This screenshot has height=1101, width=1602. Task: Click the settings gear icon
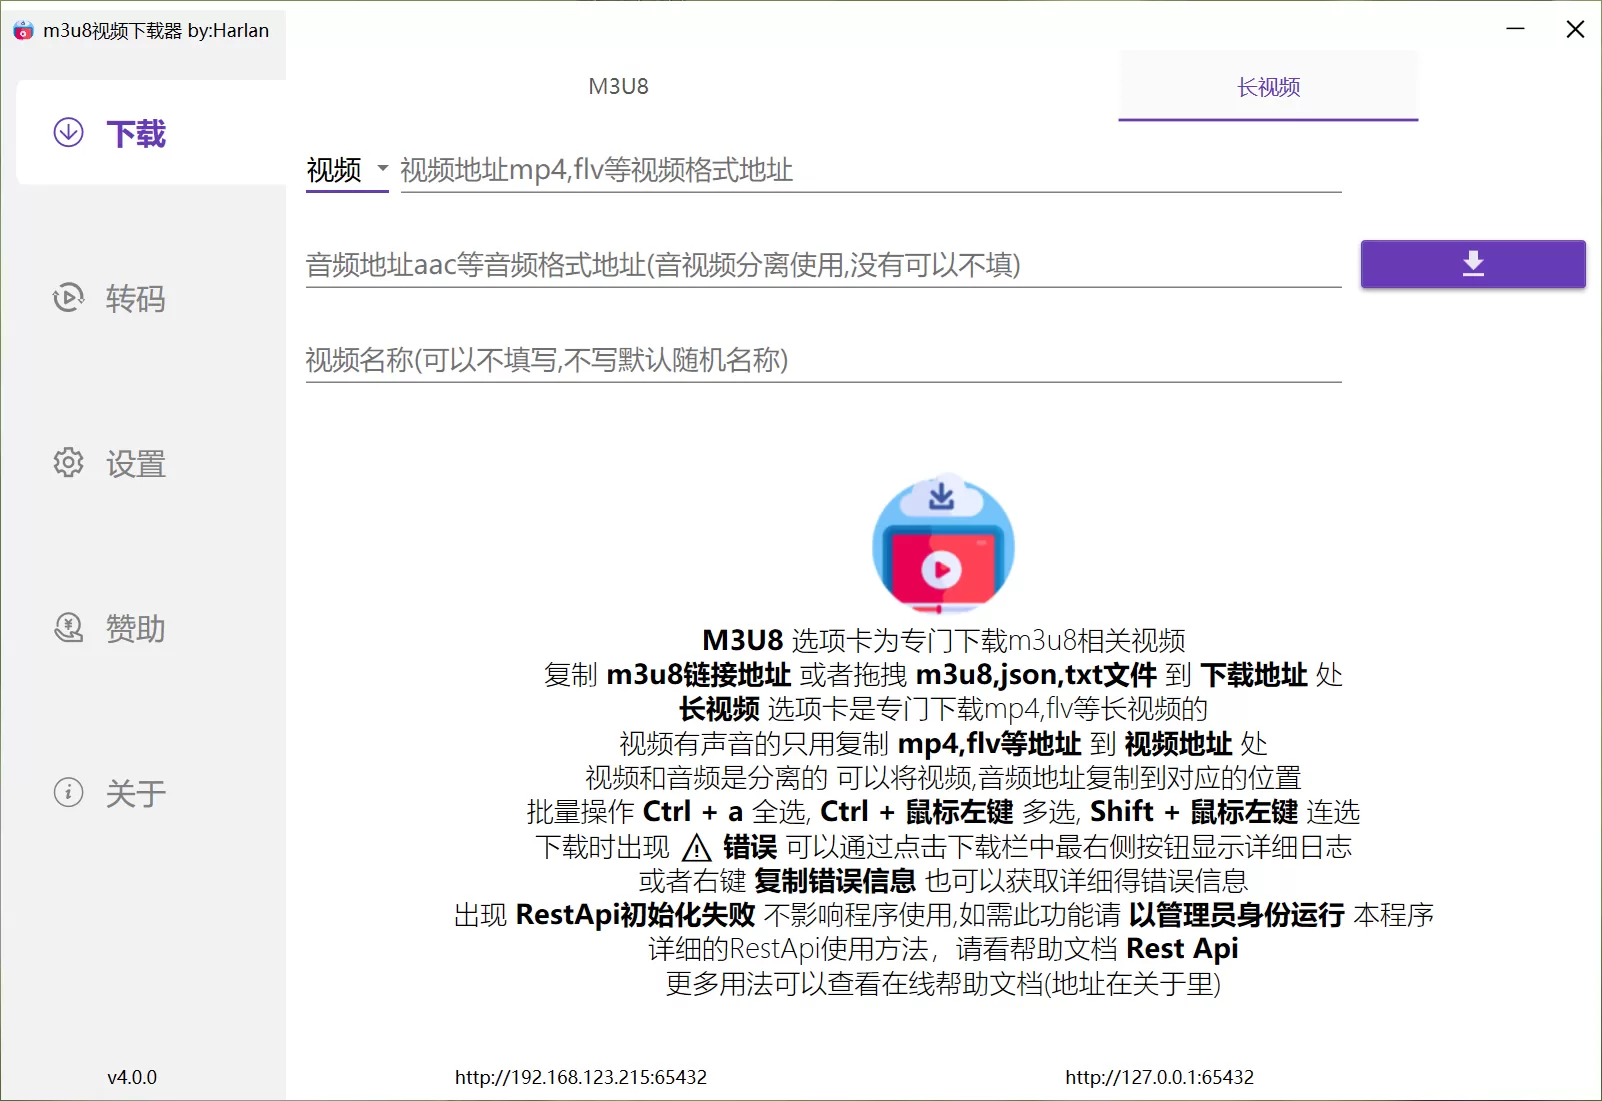[x=68, y=463]
